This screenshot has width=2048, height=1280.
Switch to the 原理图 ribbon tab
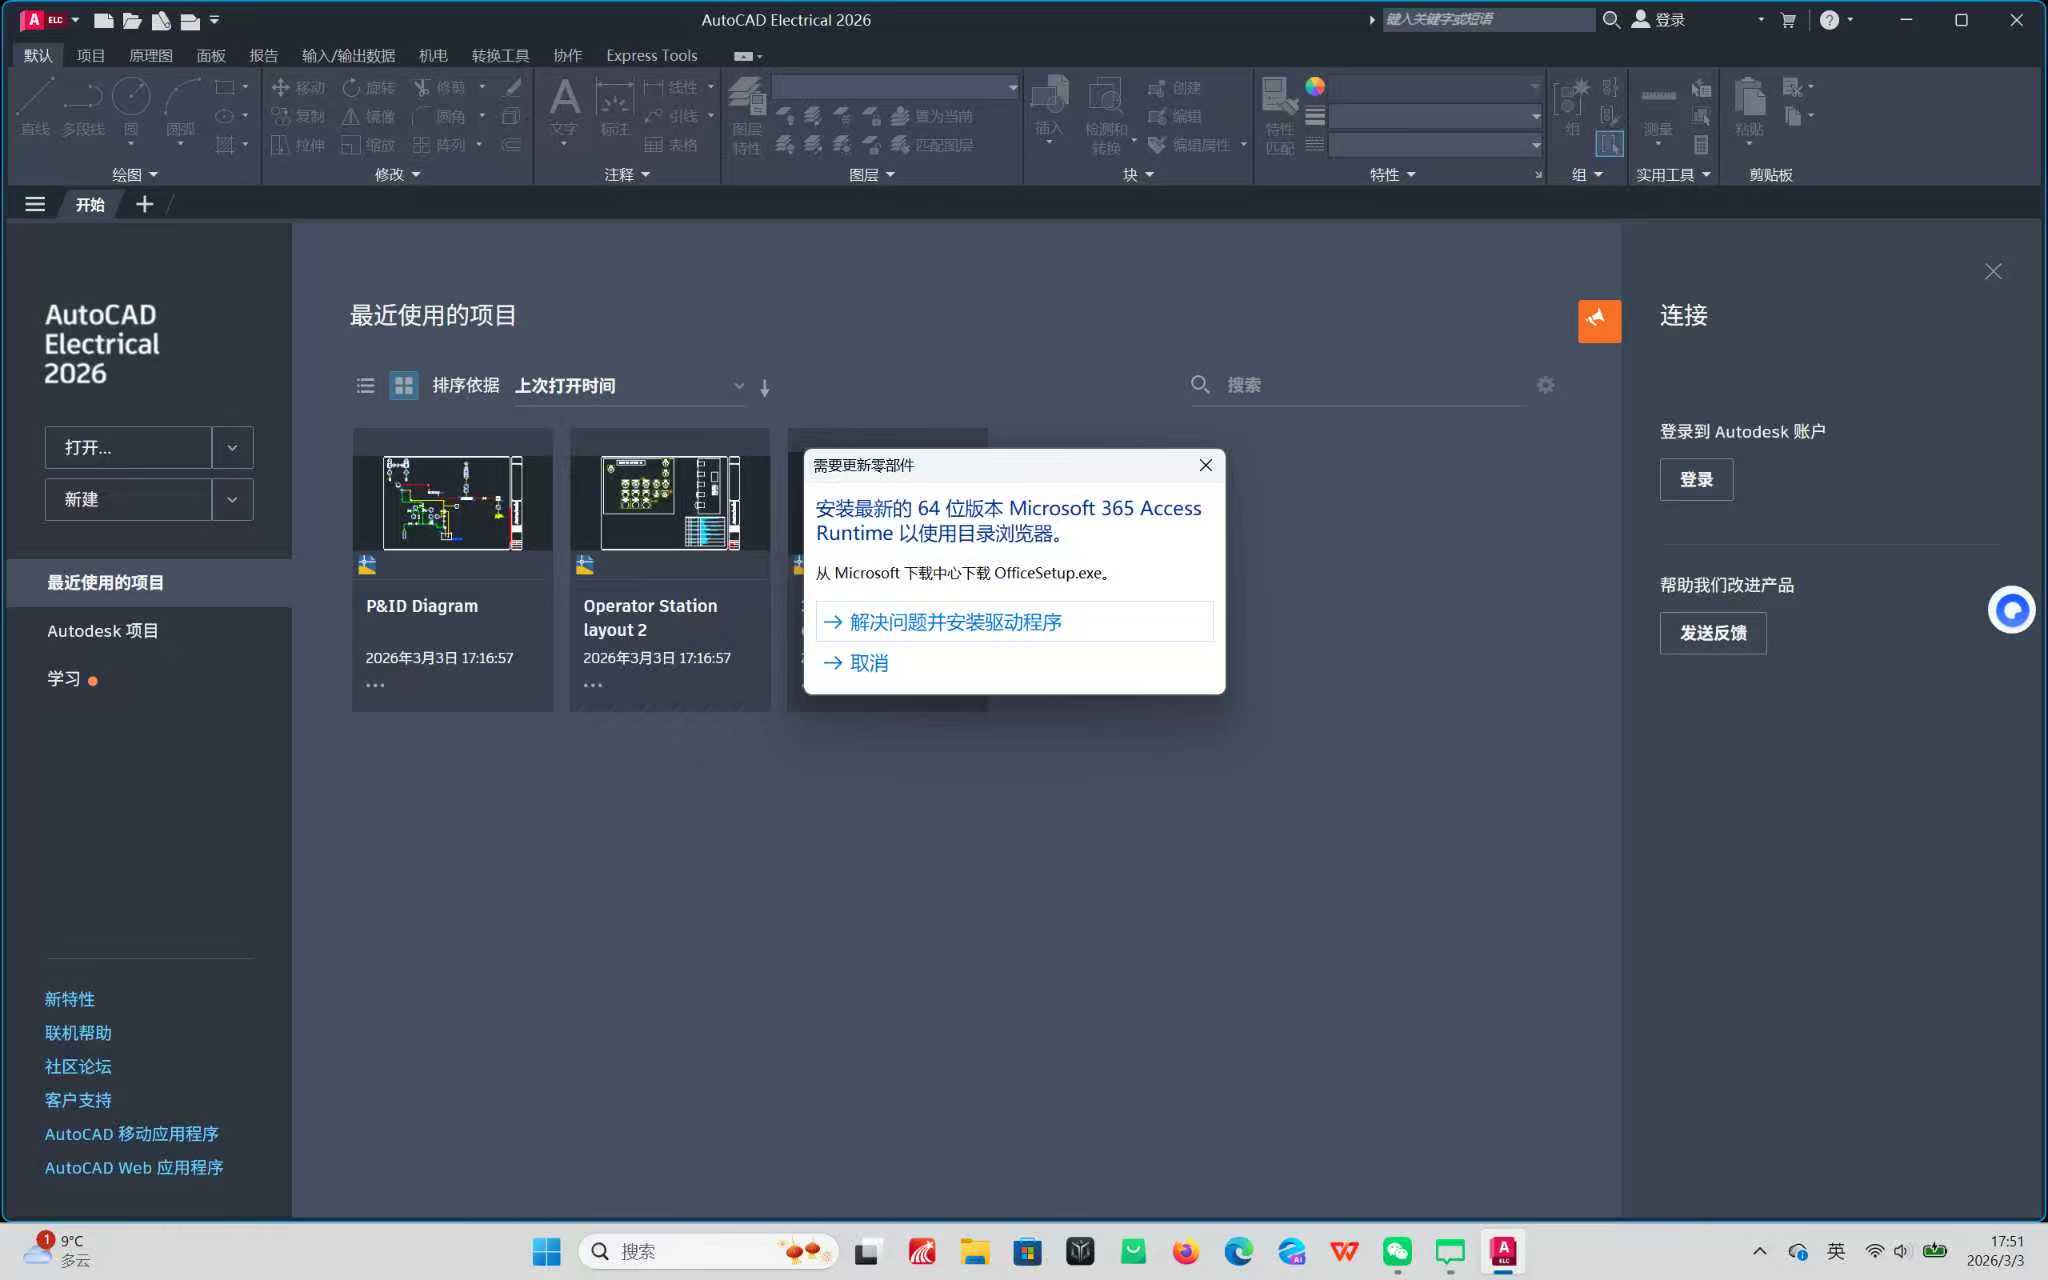pyautogui.click(x=150, y=56)
